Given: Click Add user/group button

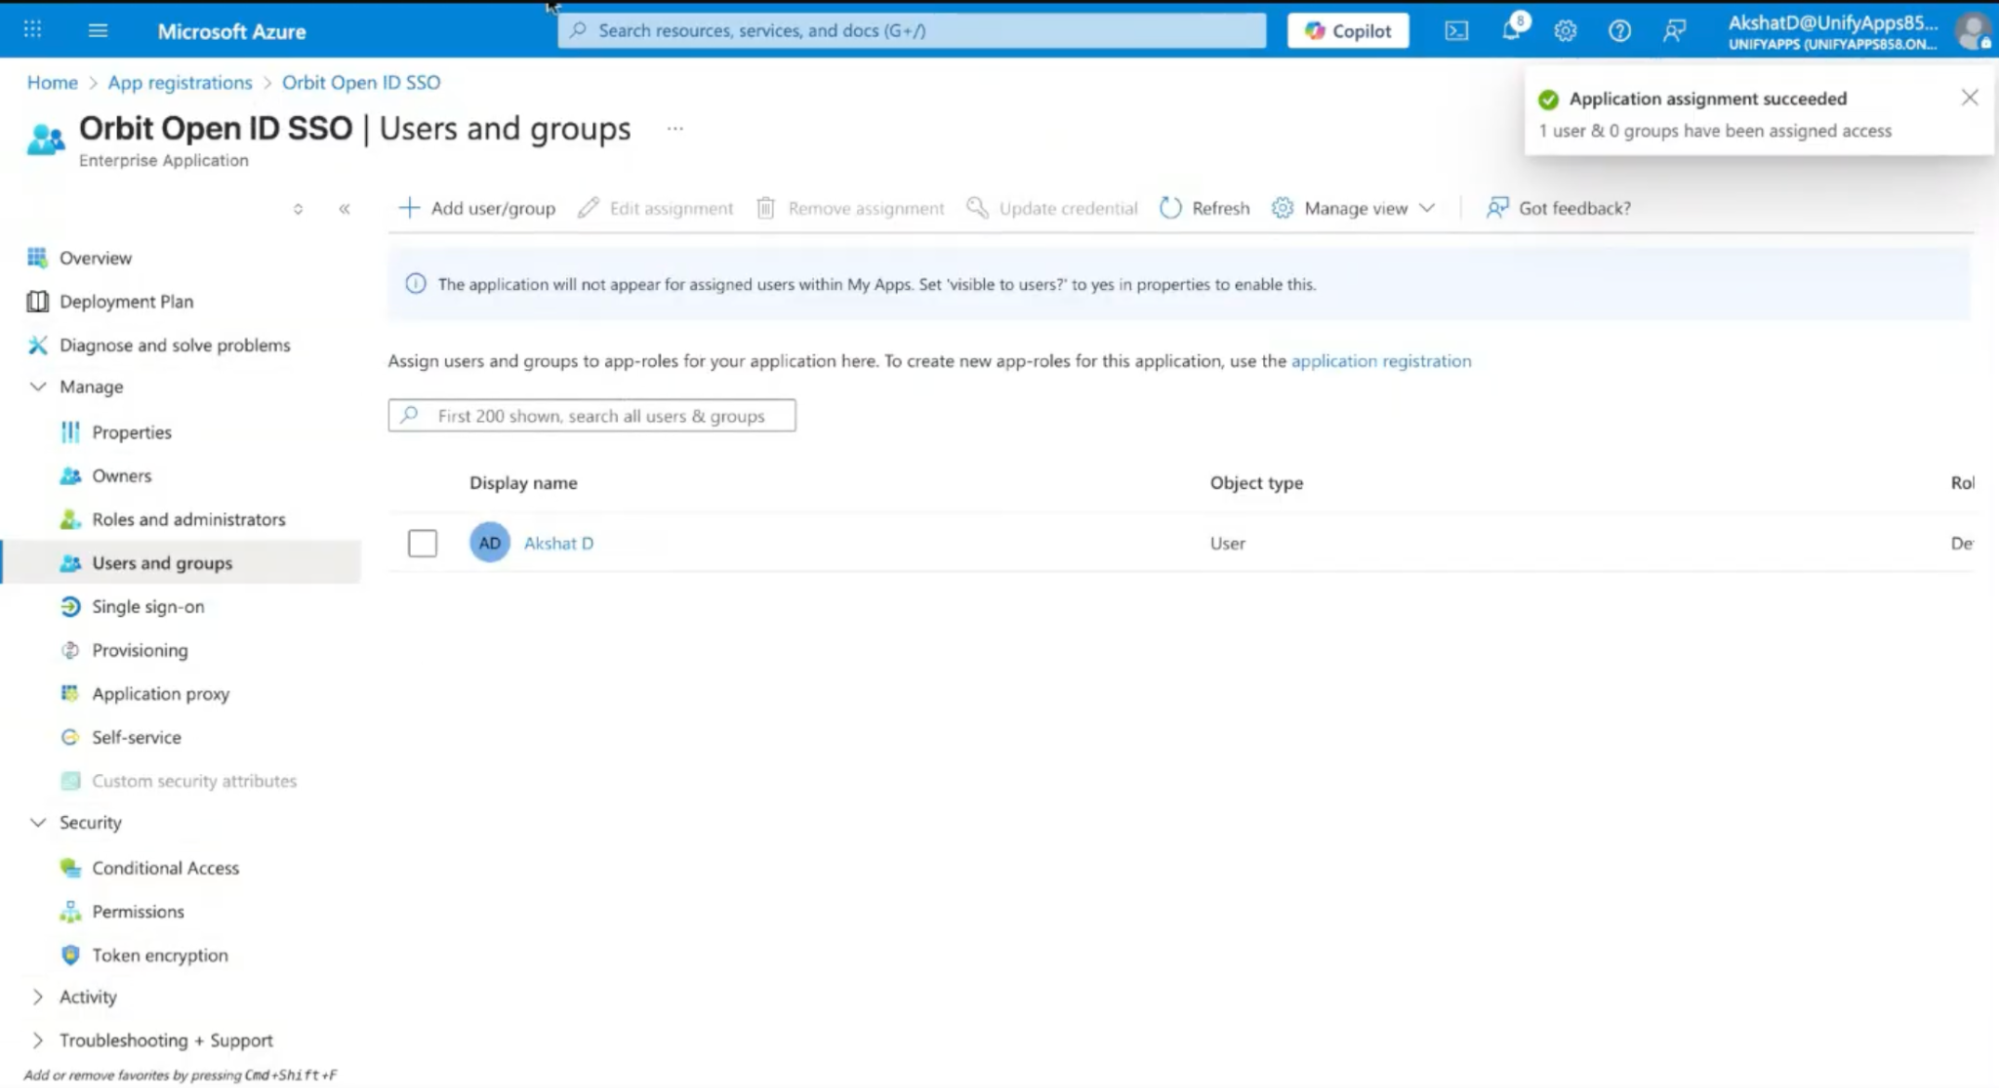Looking at the screenshot, I should click(x=477, y=208).
